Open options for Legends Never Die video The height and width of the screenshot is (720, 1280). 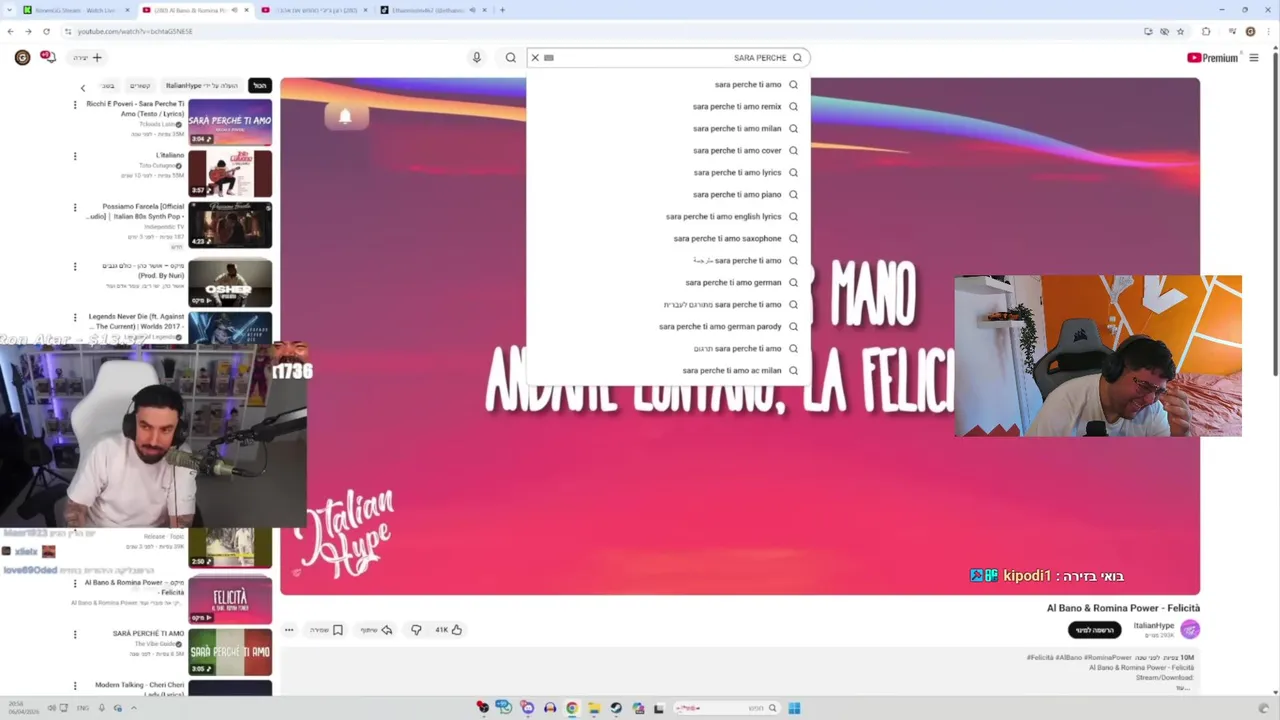[x=75, y=318]
